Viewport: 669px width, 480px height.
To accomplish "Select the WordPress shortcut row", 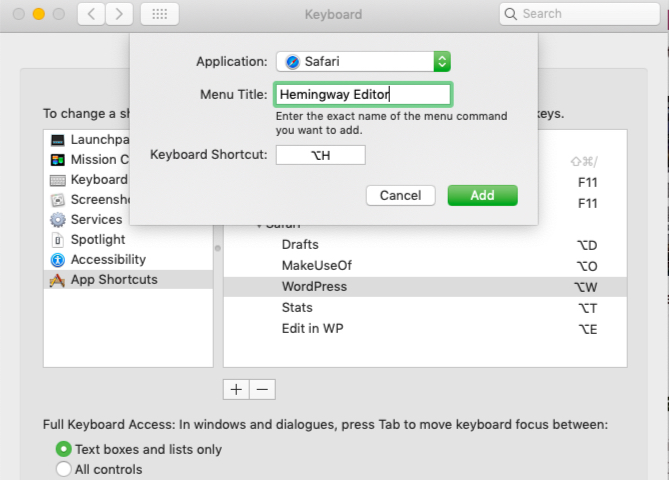I will click(425, 287).
